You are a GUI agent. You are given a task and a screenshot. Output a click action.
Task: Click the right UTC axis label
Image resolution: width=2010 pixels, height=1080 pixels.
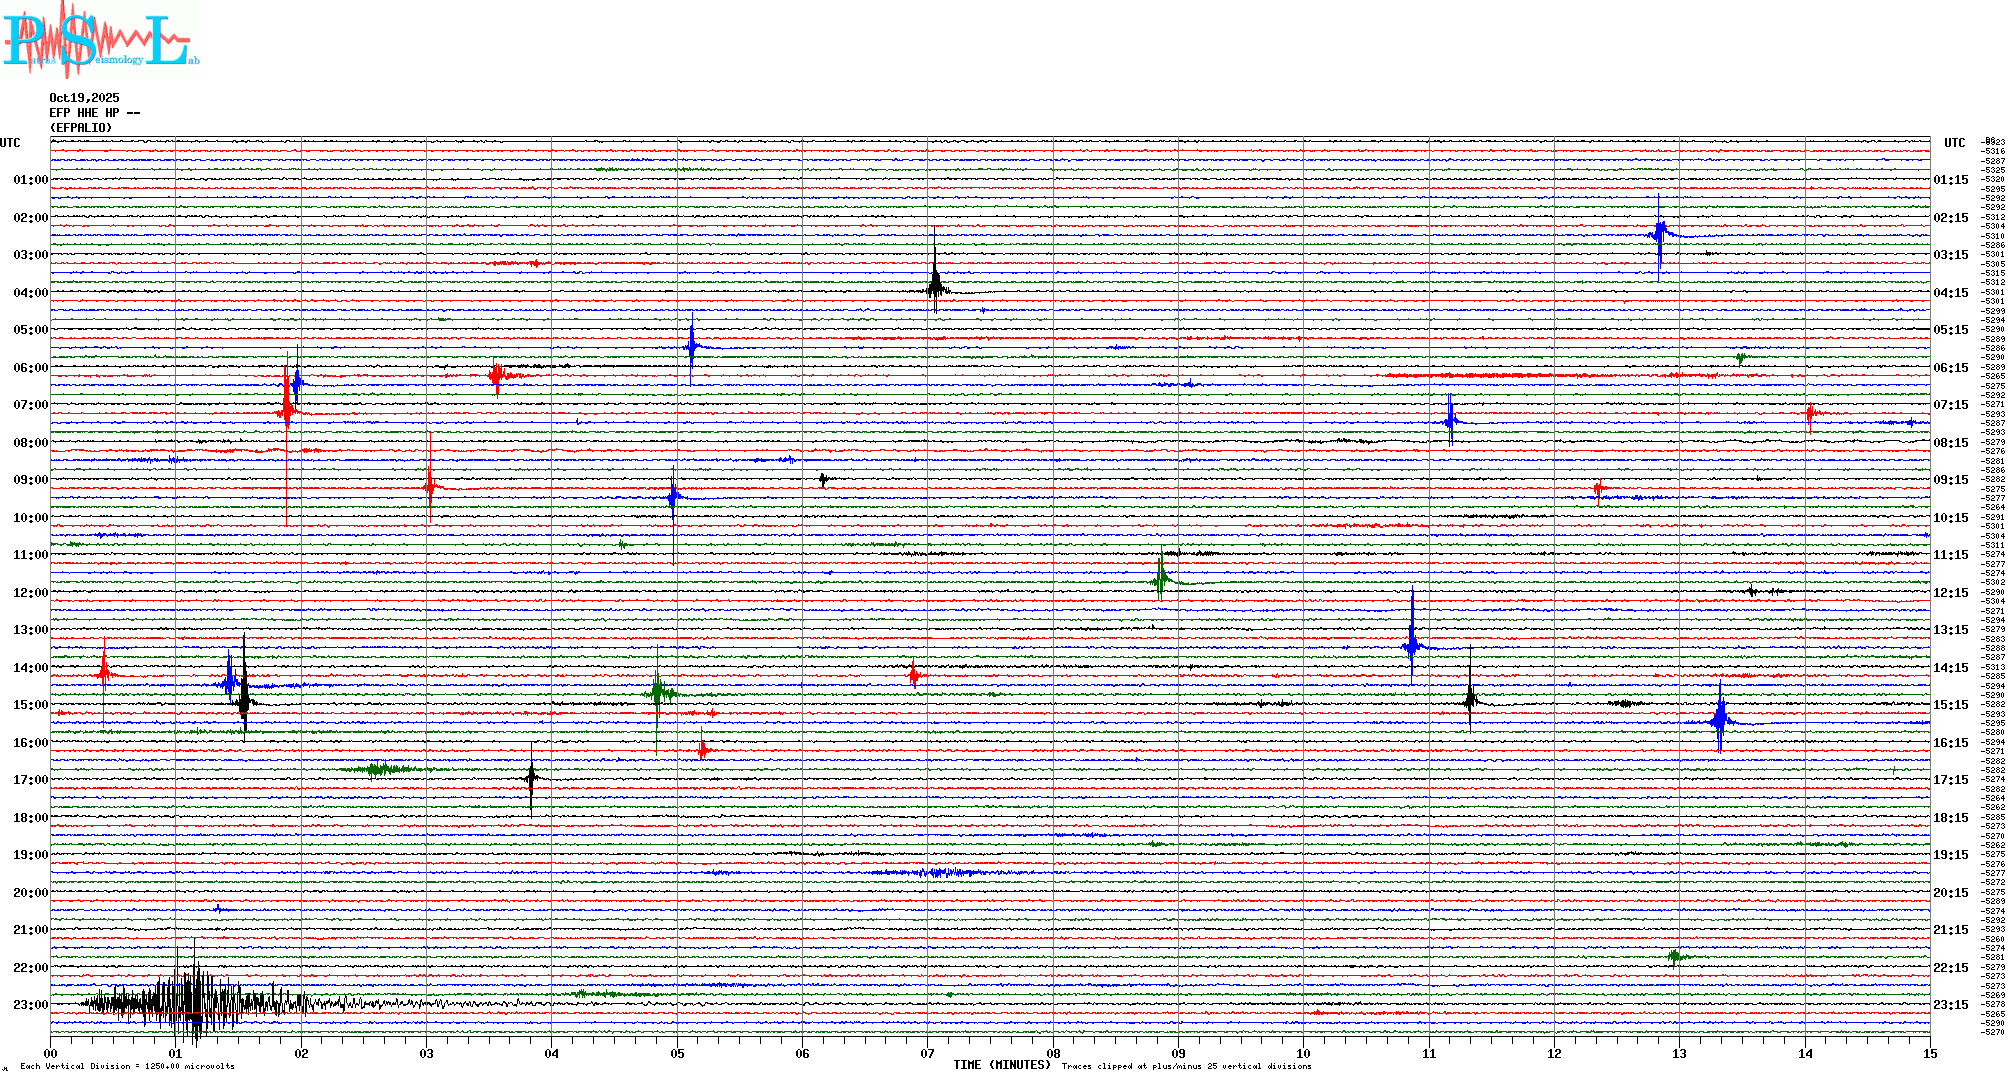pos(1954,143)
